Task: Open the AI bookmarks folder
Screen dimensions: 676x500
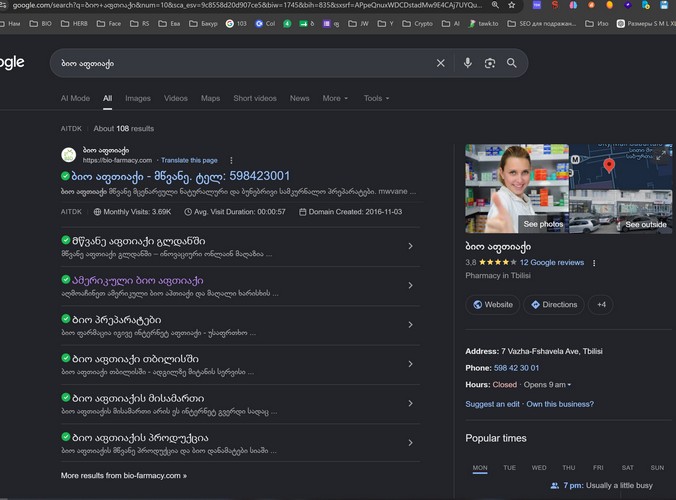Action: coord(451,23)
